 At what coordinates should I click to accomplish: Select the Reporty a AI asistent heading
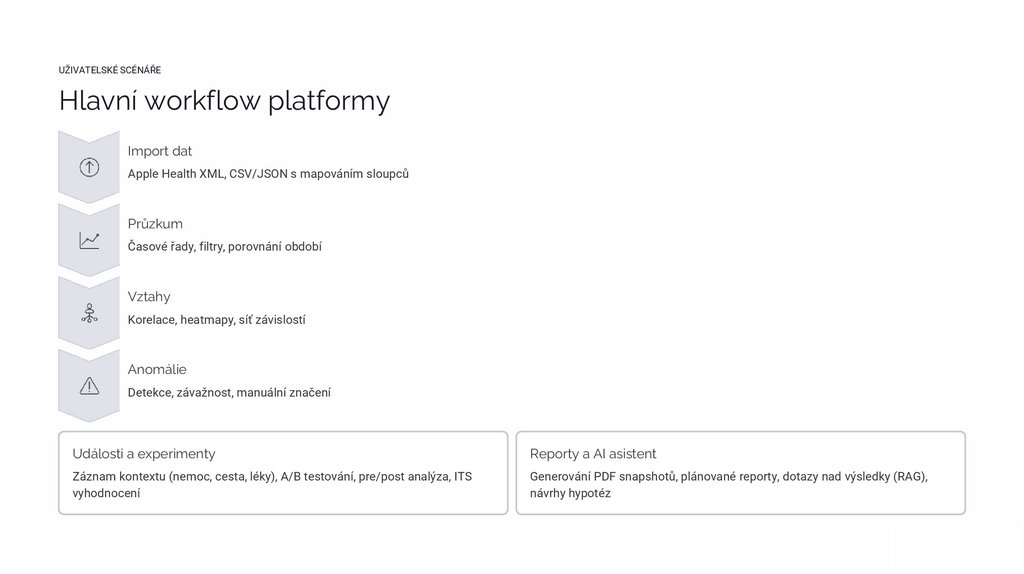click(593, 454)
